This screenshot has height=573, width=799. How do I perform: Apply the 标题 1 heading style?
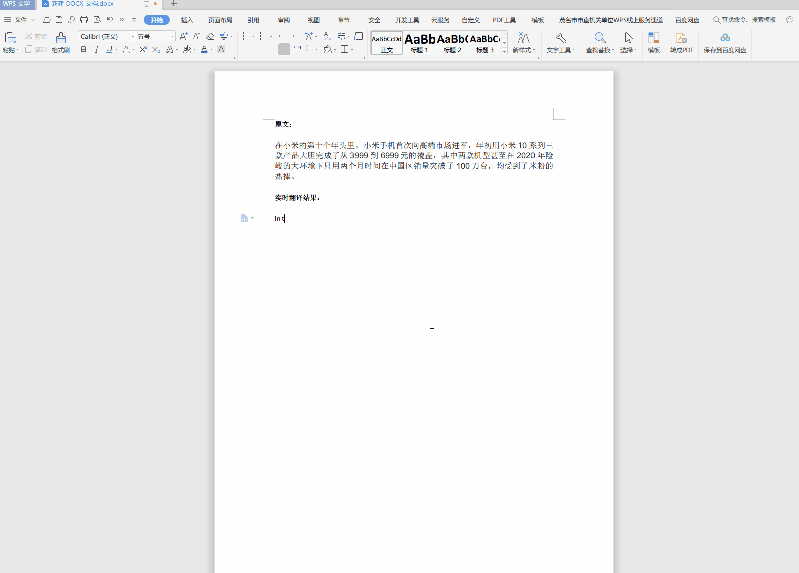419,43
